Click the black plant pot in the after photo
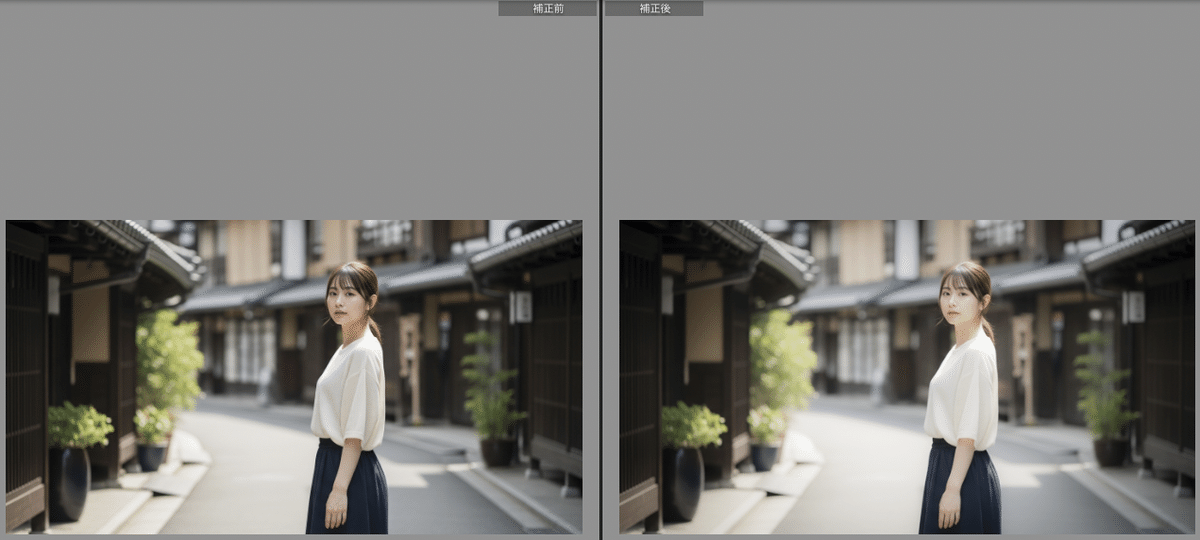The height and width of the screenshot is (540, 1200). click(x=682, y=483)
